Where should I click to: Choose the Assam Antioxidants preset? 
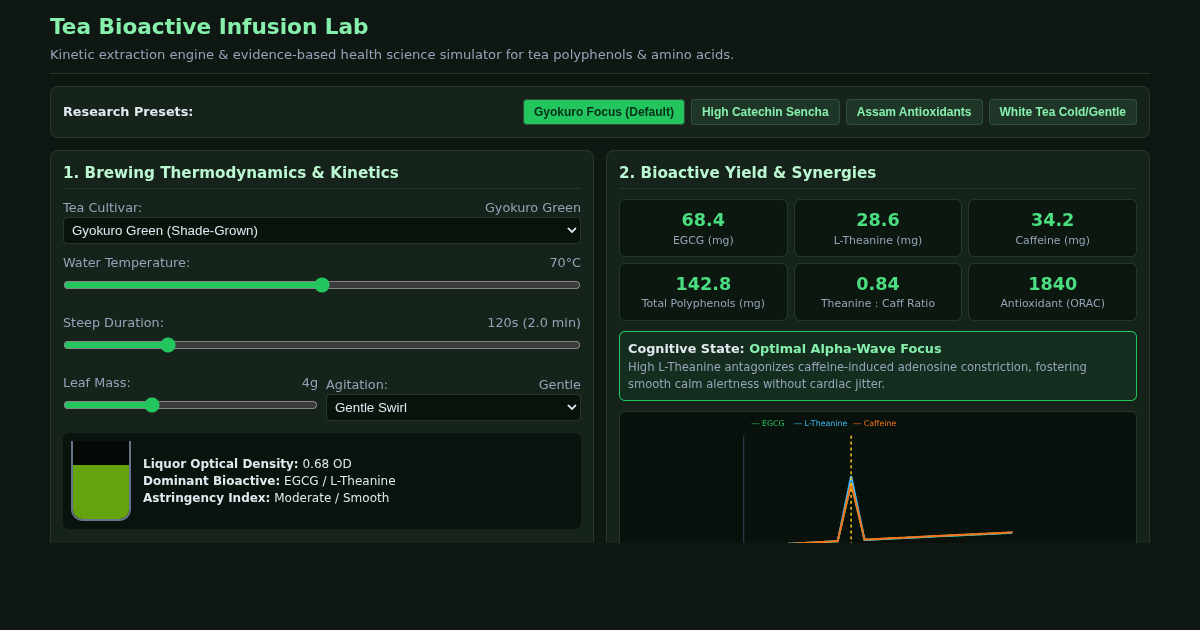(x=914, y=112)
